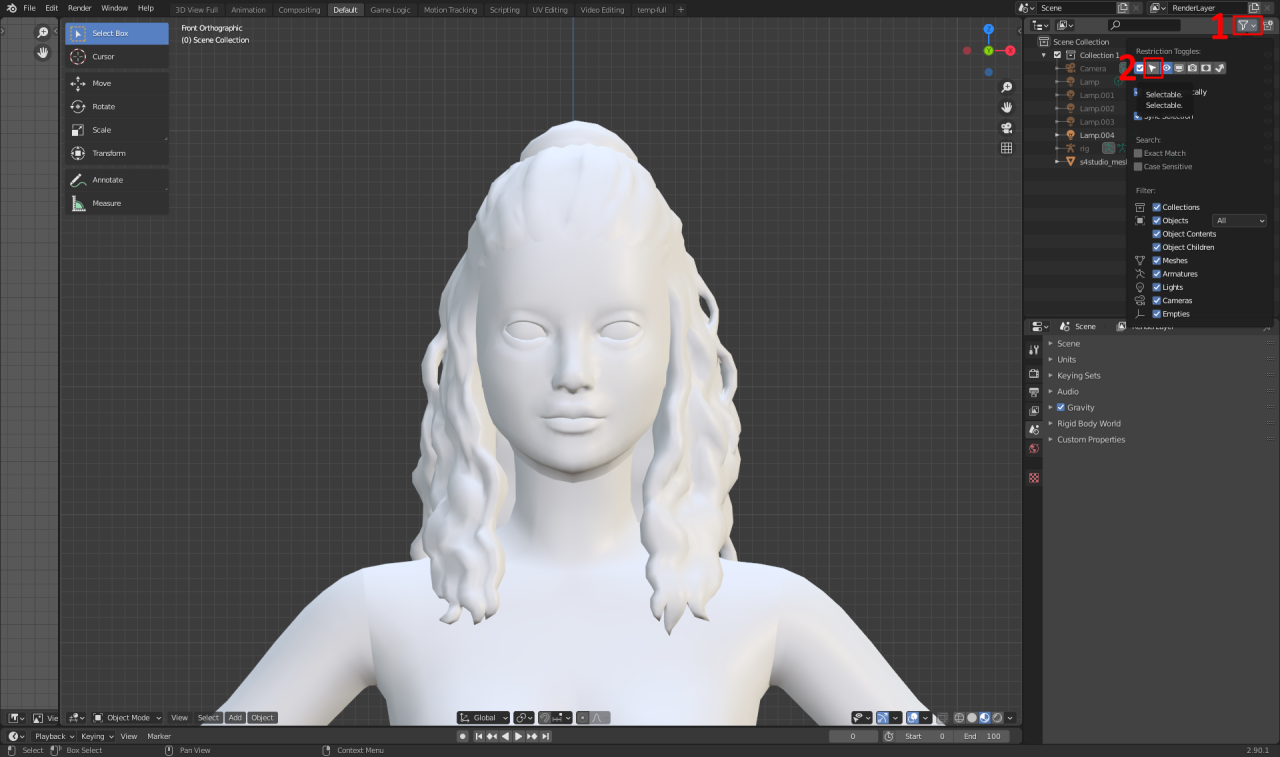Jump to the timeline's first frame
1280x757 pixels.
tap(479, 736)
